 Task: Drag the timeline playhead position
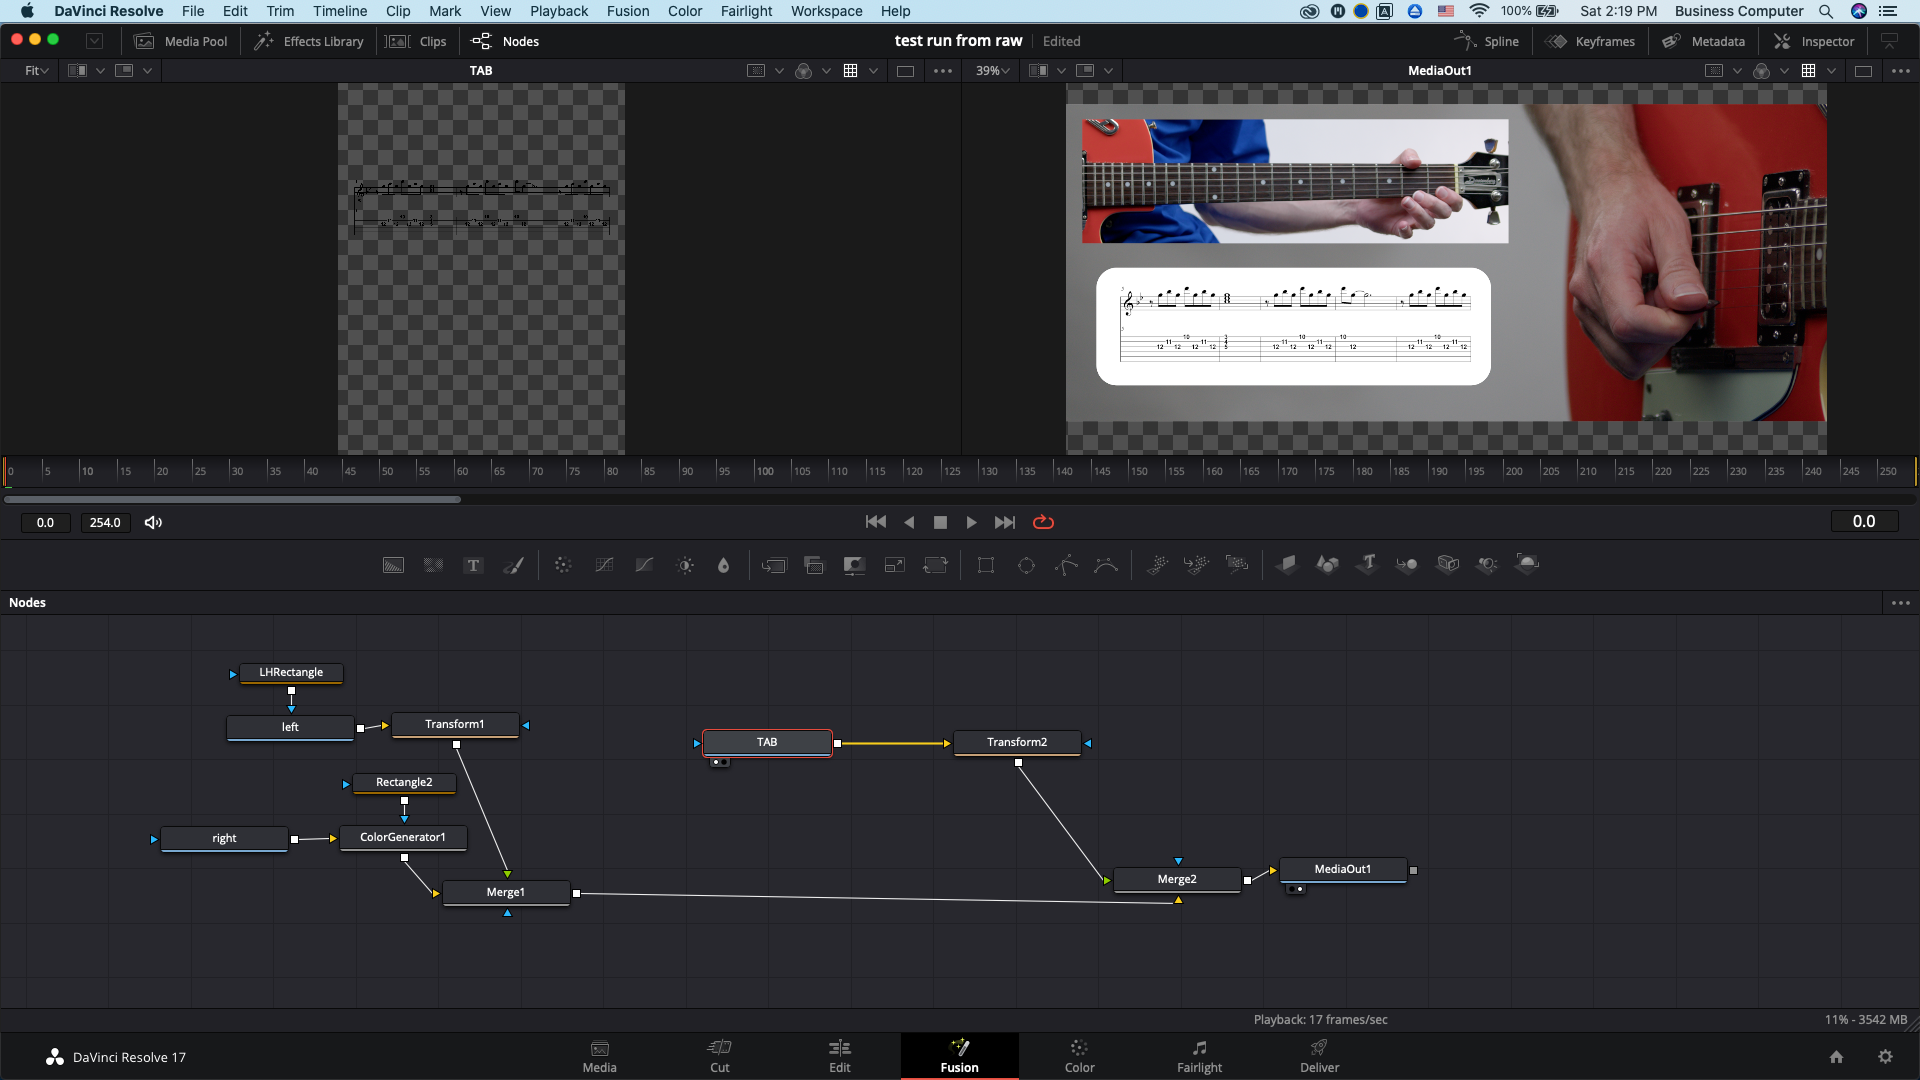[9, 471]
